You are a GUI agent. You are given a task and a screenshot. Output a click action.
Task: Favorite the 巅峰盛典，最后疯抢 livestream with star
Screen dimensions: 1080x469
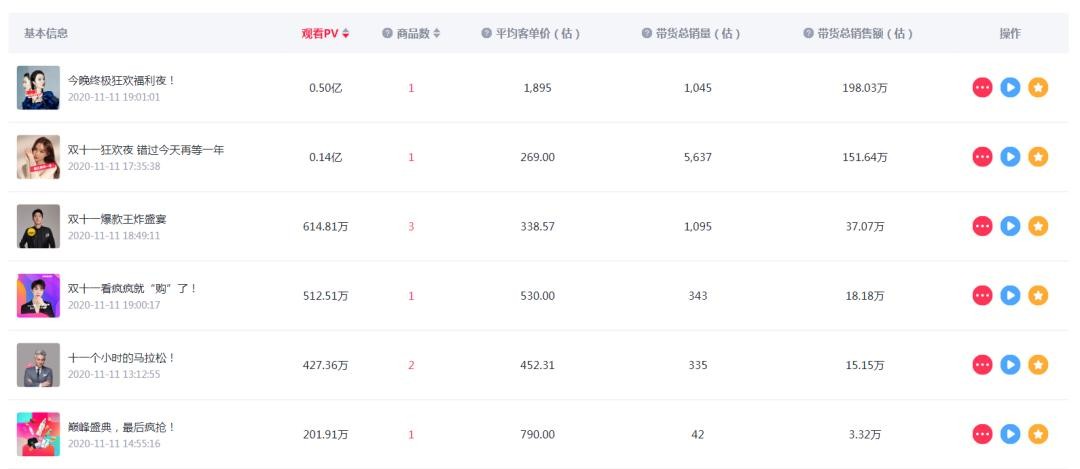[1038, 434]
